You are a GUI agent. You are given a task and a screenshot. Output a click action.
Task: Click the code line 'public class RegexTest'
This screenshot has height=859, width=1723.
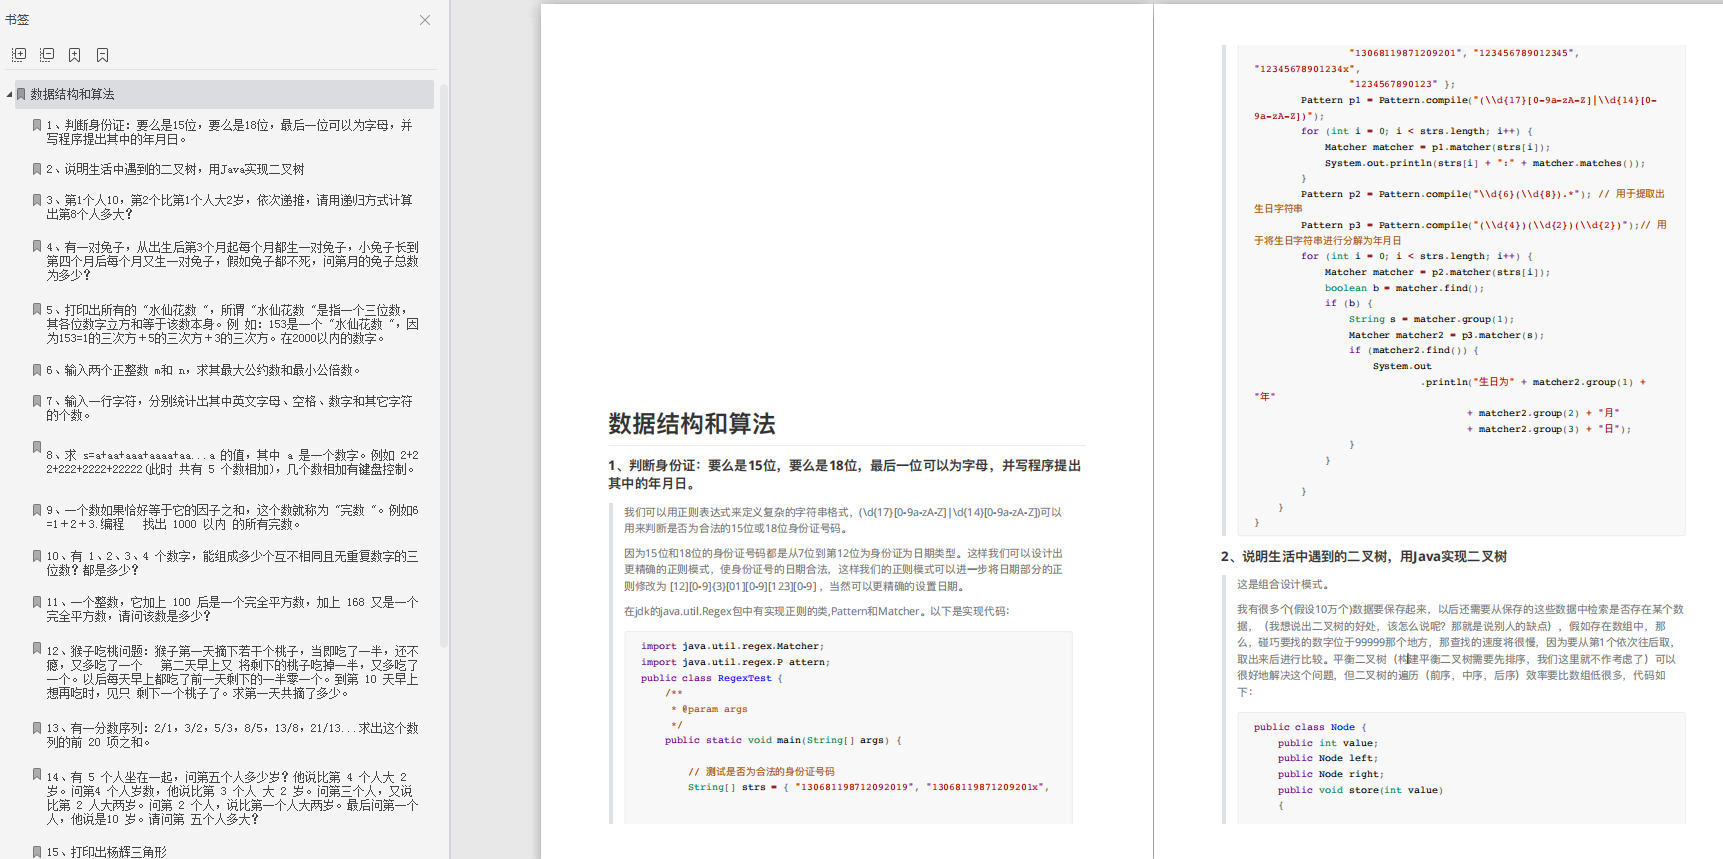[711, 678]
